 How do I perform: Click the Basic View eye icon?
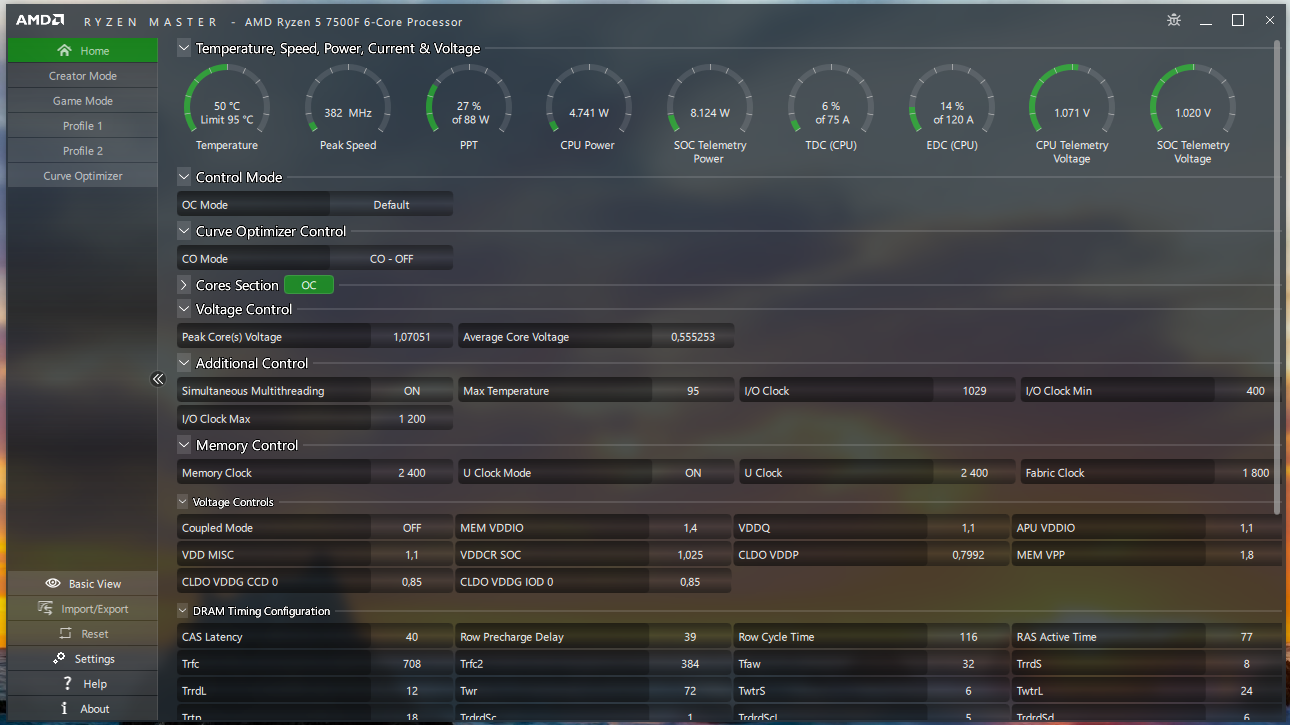[53, 584]
